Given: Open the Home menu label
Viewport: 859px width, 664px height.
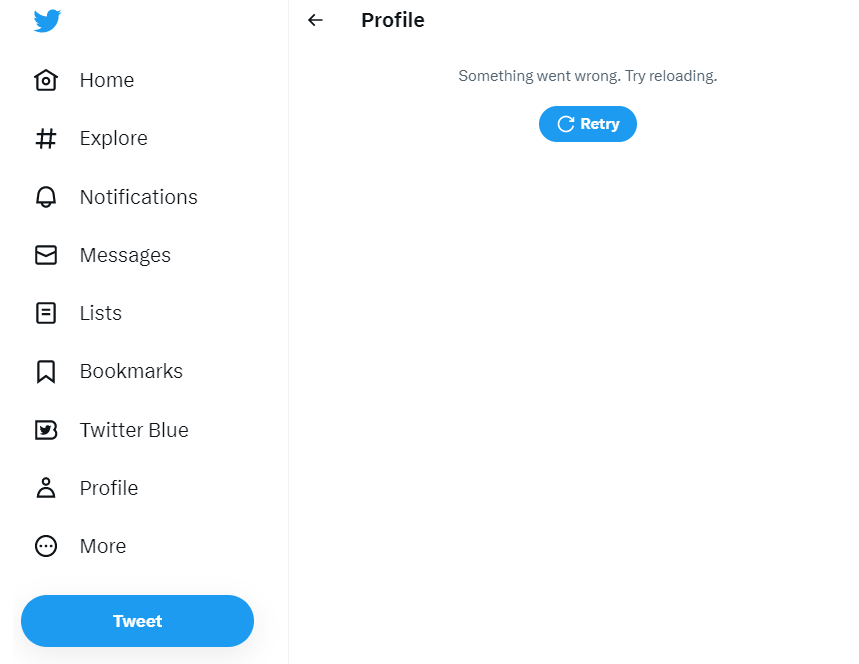Looking at the screenshot, I should click(x=107, y=80).
